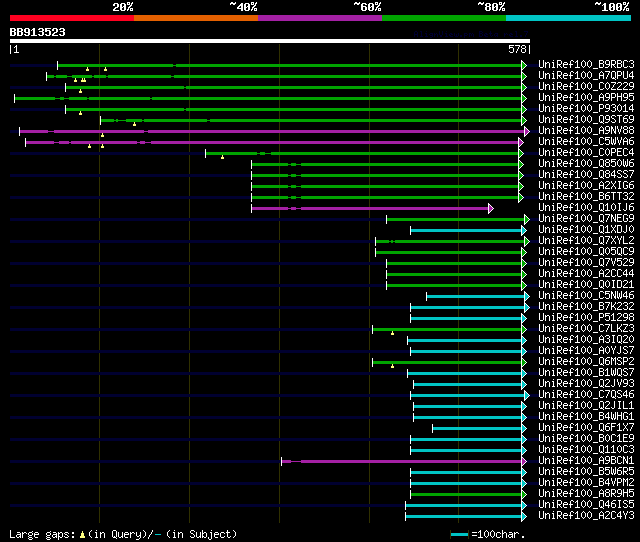Click the UniRef100_B5W6R5 label
Viewport: 640px width, 542px height.
(x=586, y=472)
